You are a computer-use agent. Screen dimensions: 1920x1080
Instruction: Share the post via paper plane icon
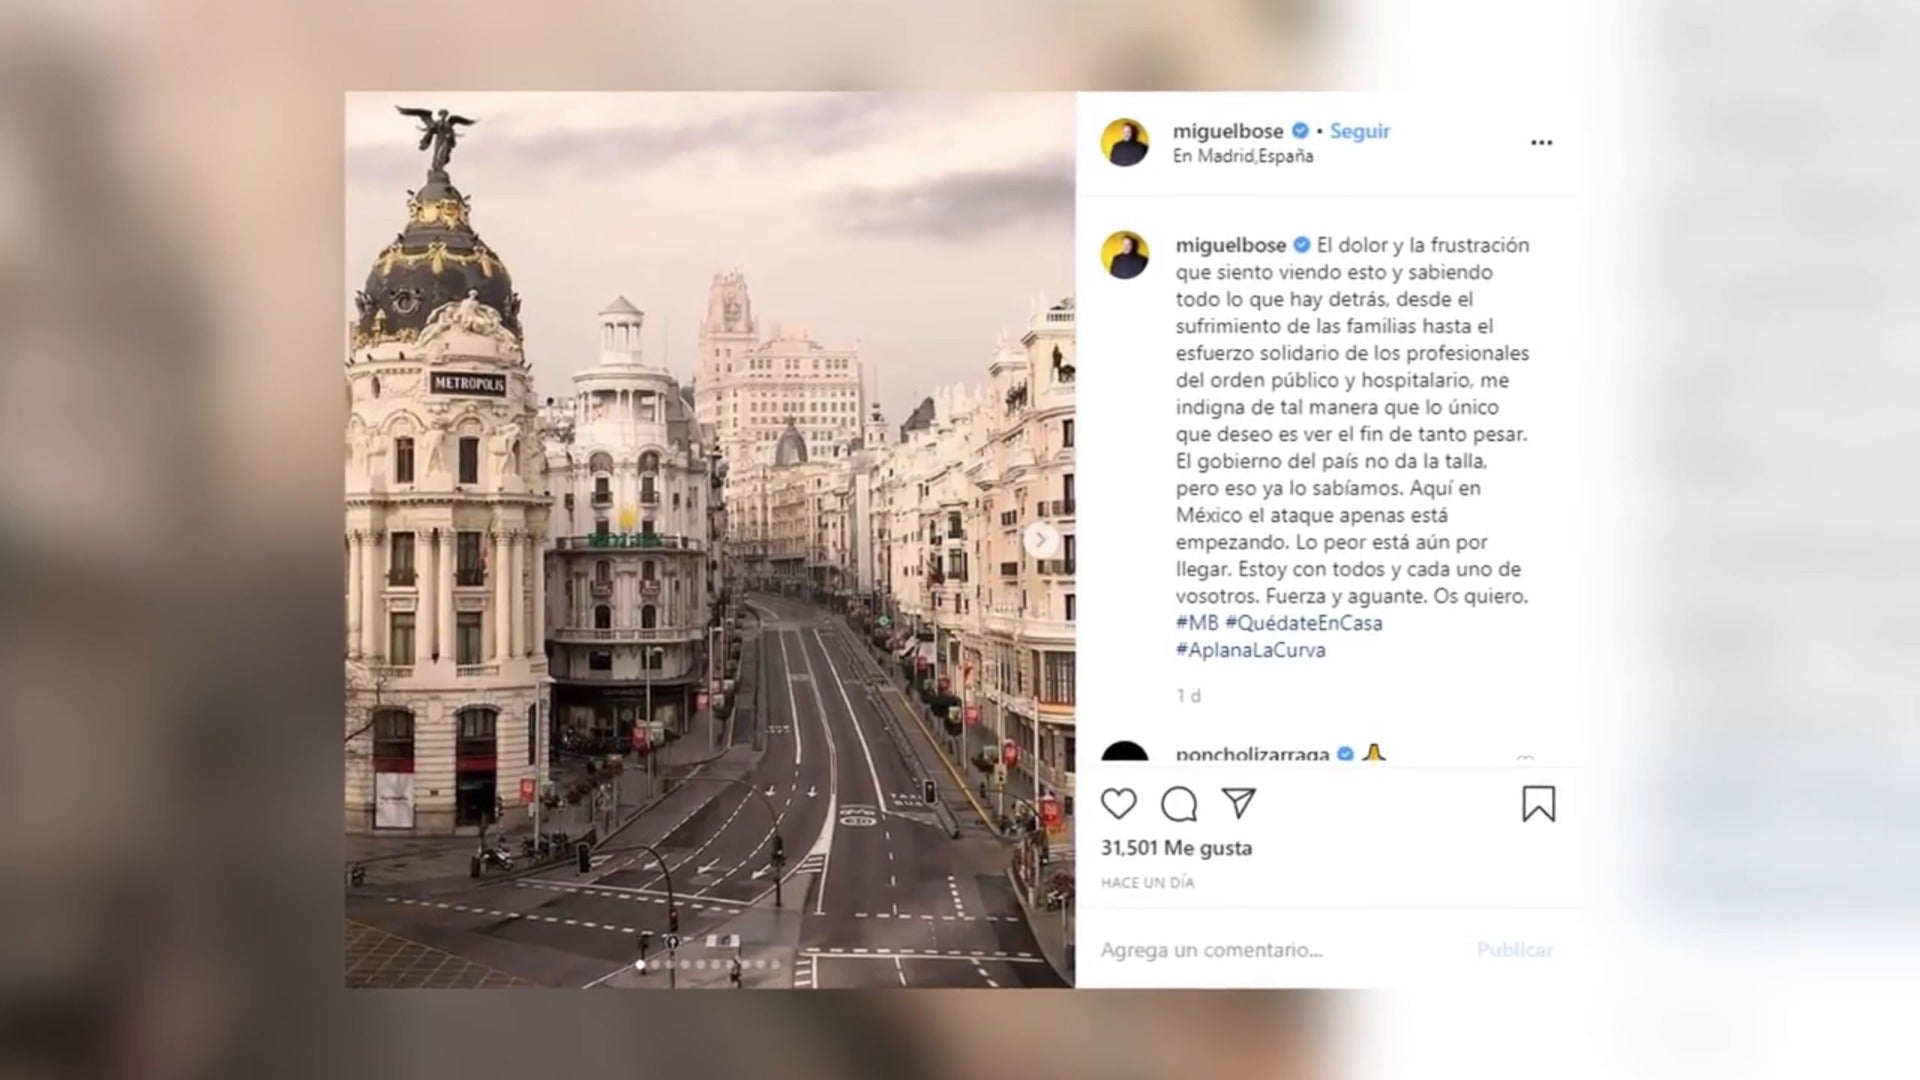pyautogui.click(x=1238, y=803)
